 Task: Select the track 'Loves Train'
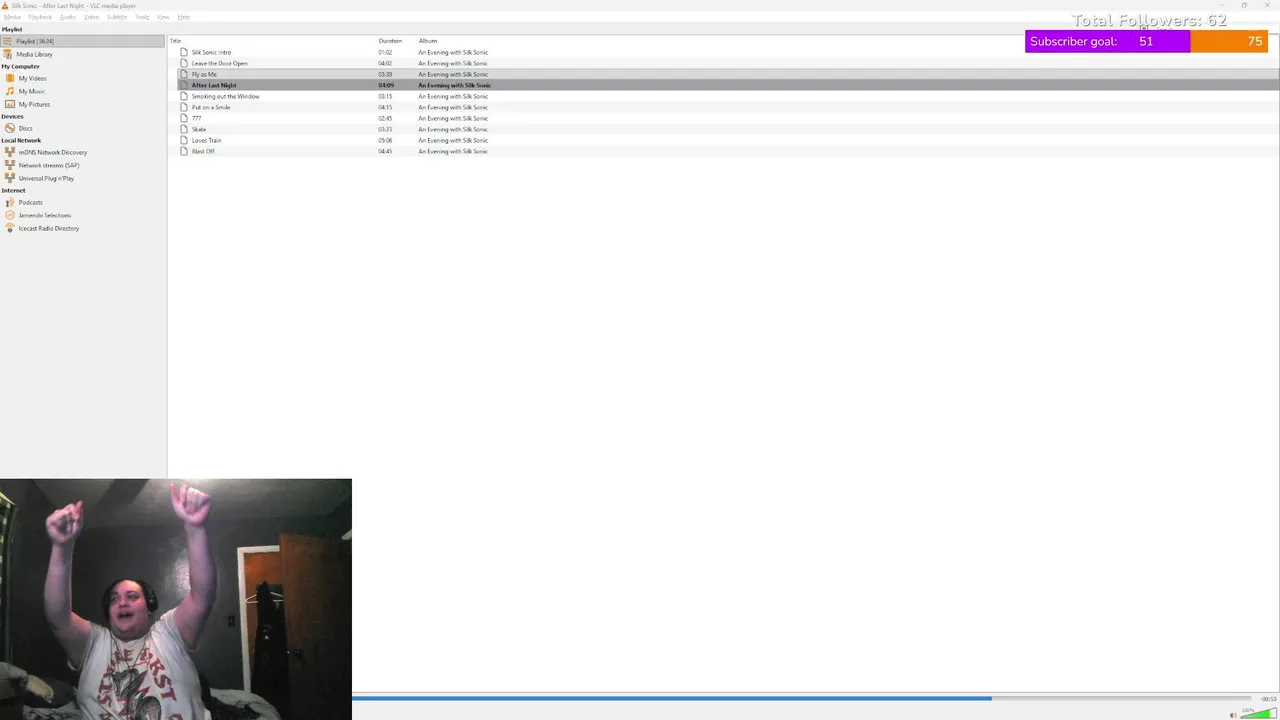pos(207,140)
